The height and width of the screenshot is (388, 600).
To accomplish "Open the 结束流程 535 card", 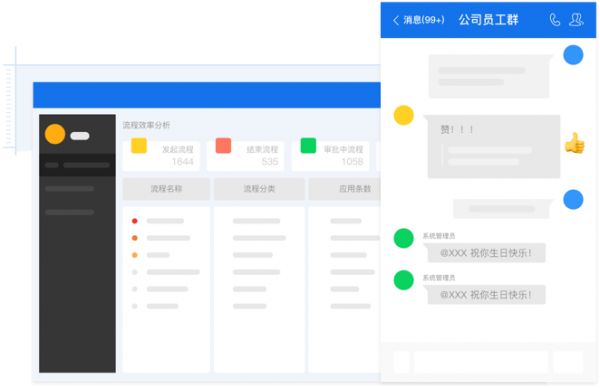I will 246,155.
